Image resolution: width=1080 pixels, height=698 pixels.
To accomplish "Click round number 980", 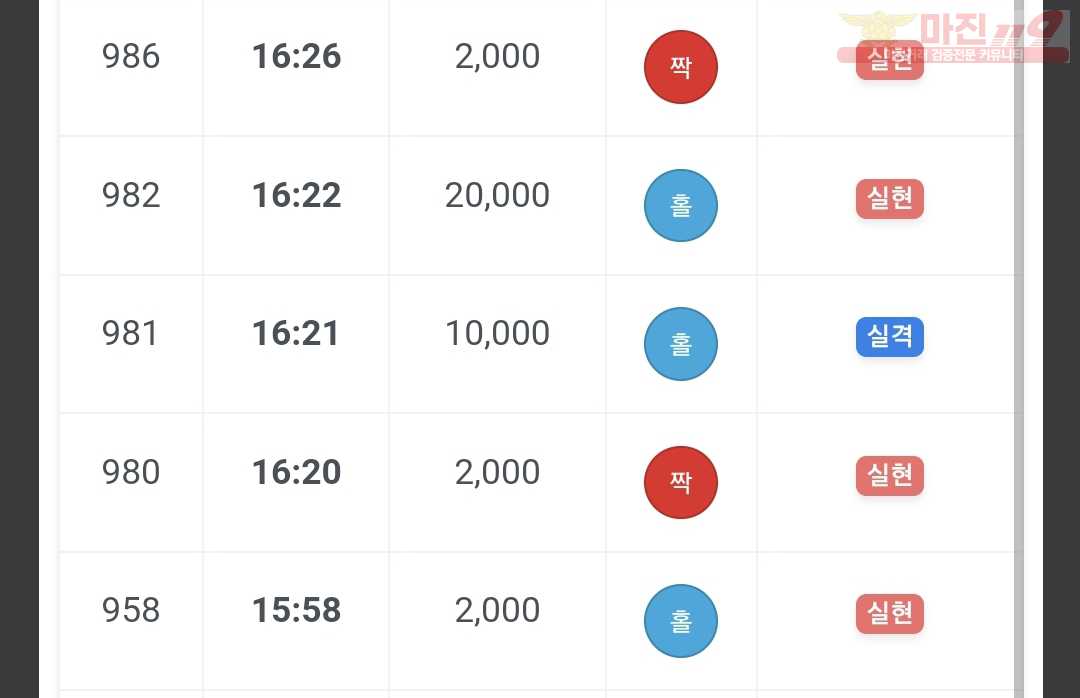I will coord(131,472).
